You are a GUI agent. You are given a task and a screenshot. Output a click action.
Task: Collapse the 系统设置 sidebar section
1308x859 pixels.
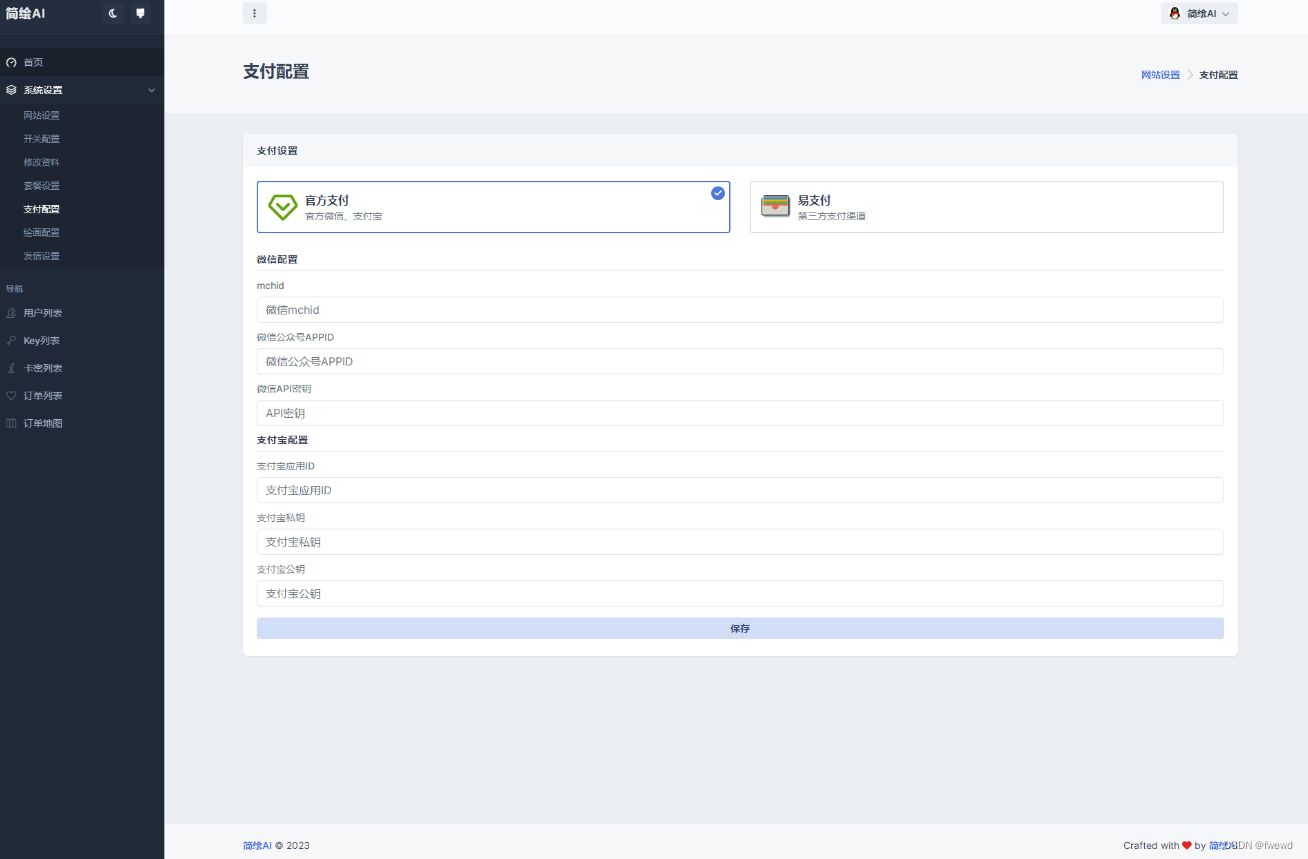coord(152,90)
